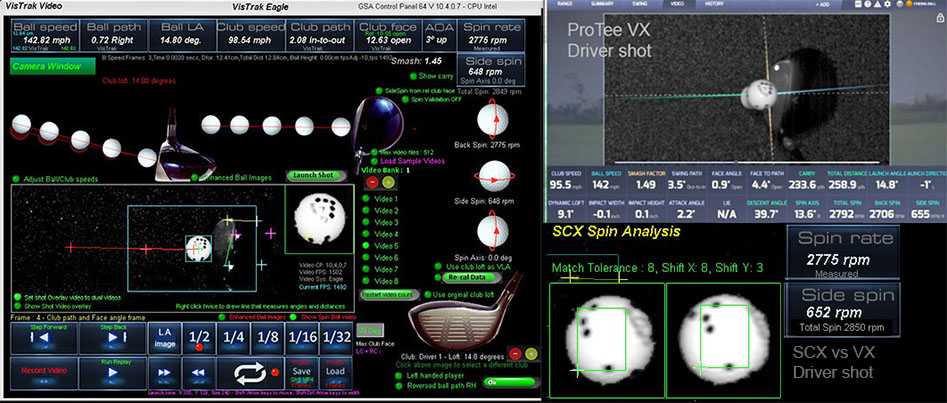Open ProTee settings gear icon
Viewport: 947px width, 403px height.
point(887,4)
